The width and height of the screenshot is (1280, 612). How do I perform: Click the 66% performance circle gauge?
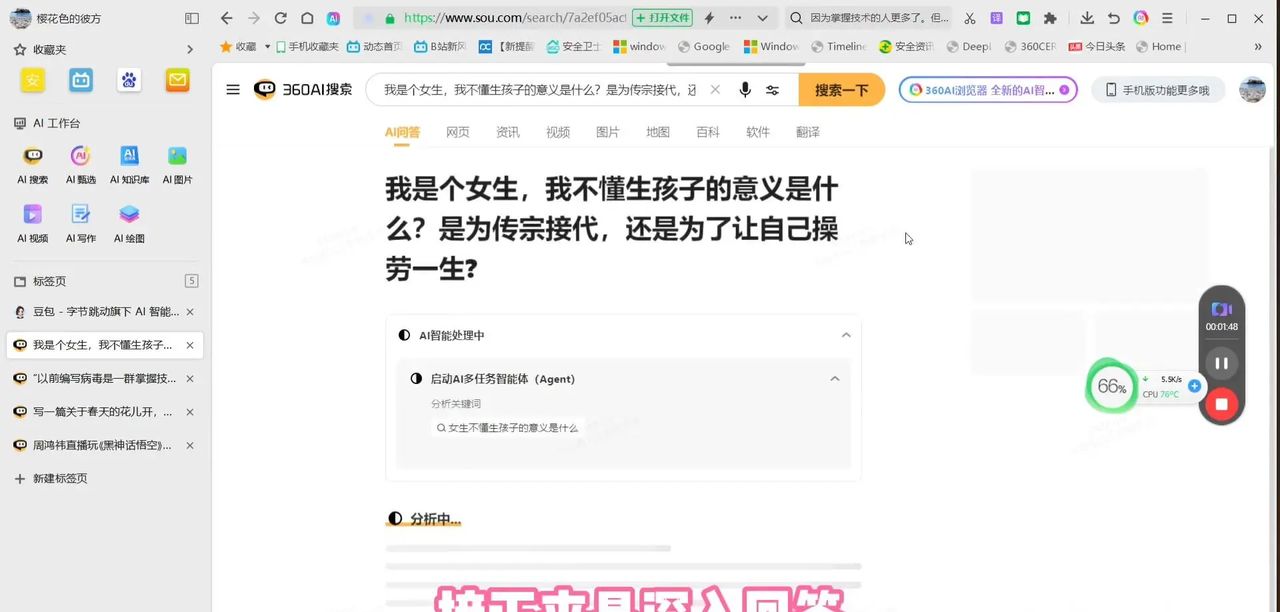tap(1111, 386)
